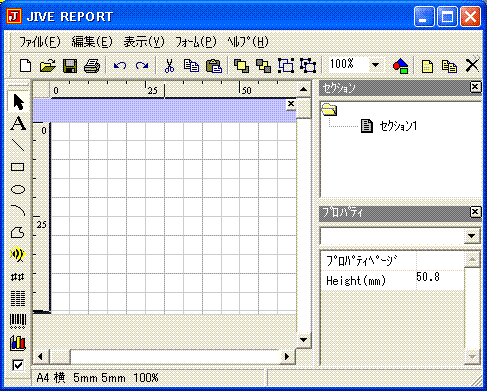Open the 100% zoom dropdown
This screenshot has width=487, height=391.
point(376,65)
